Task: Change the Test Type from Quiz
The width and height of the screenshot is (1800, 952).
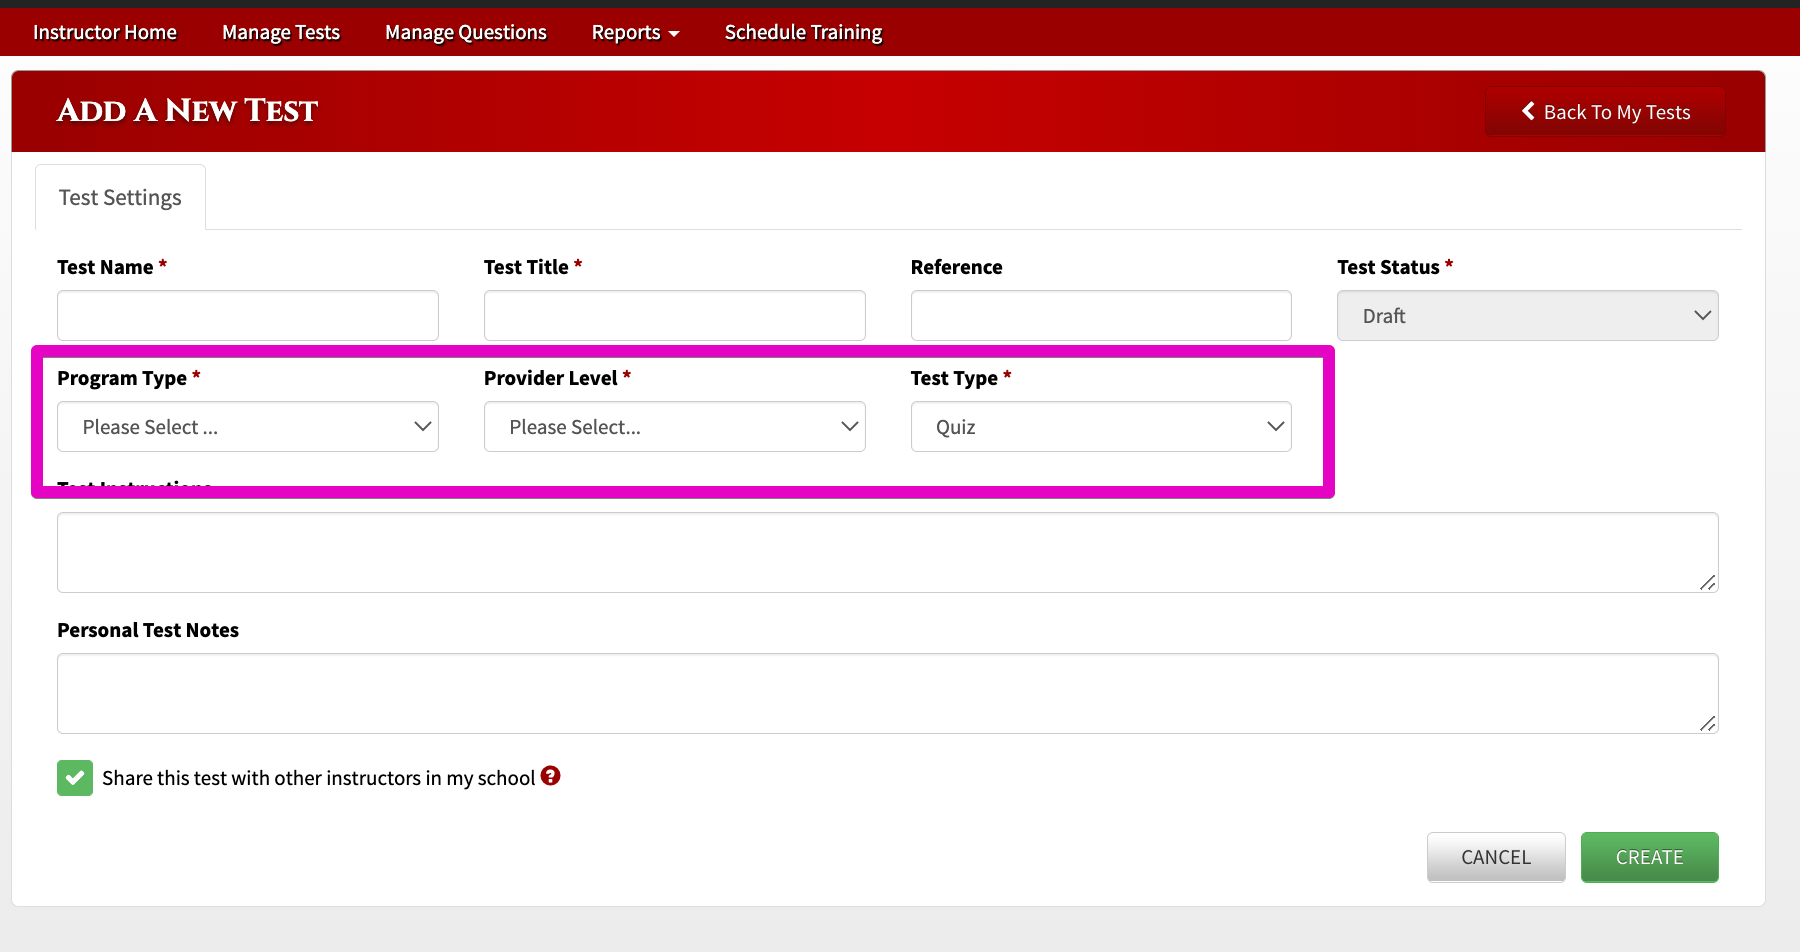Action: point(1100,426)
